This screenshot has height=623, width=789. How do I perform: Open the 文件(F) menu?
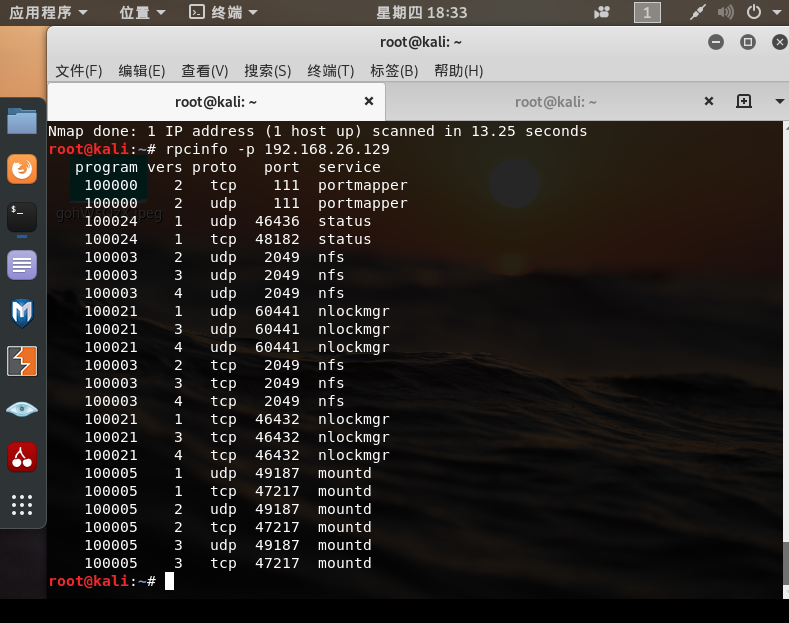78,71
